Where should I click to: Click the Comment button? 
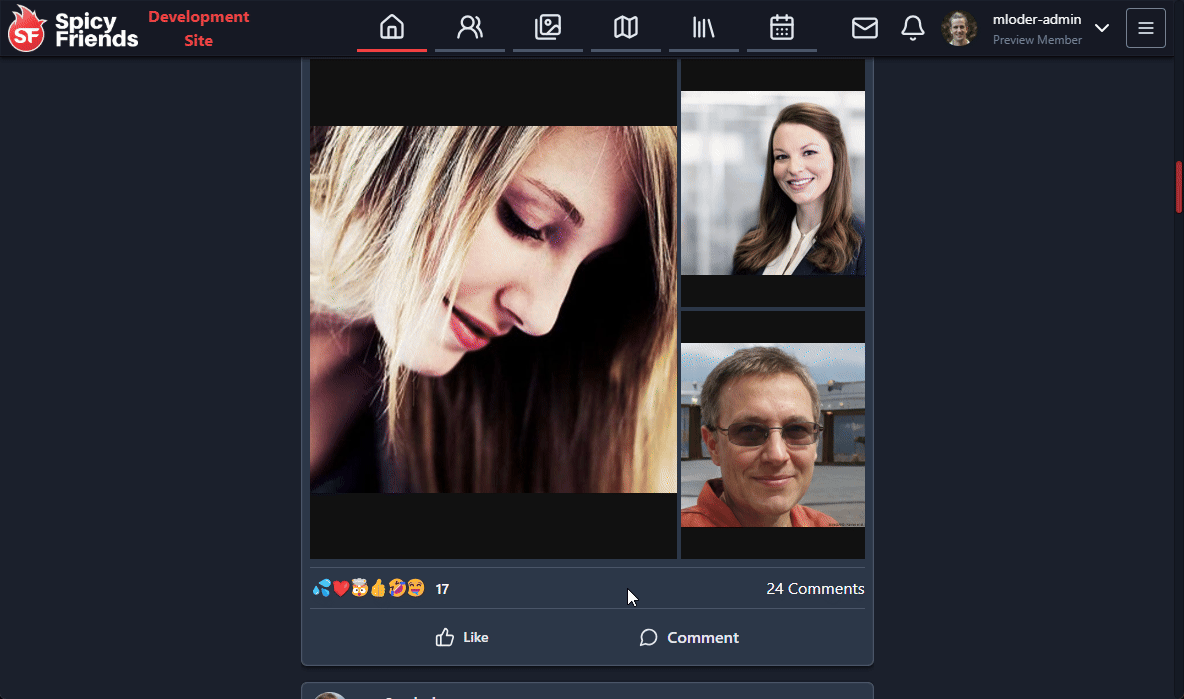point(689,637)
